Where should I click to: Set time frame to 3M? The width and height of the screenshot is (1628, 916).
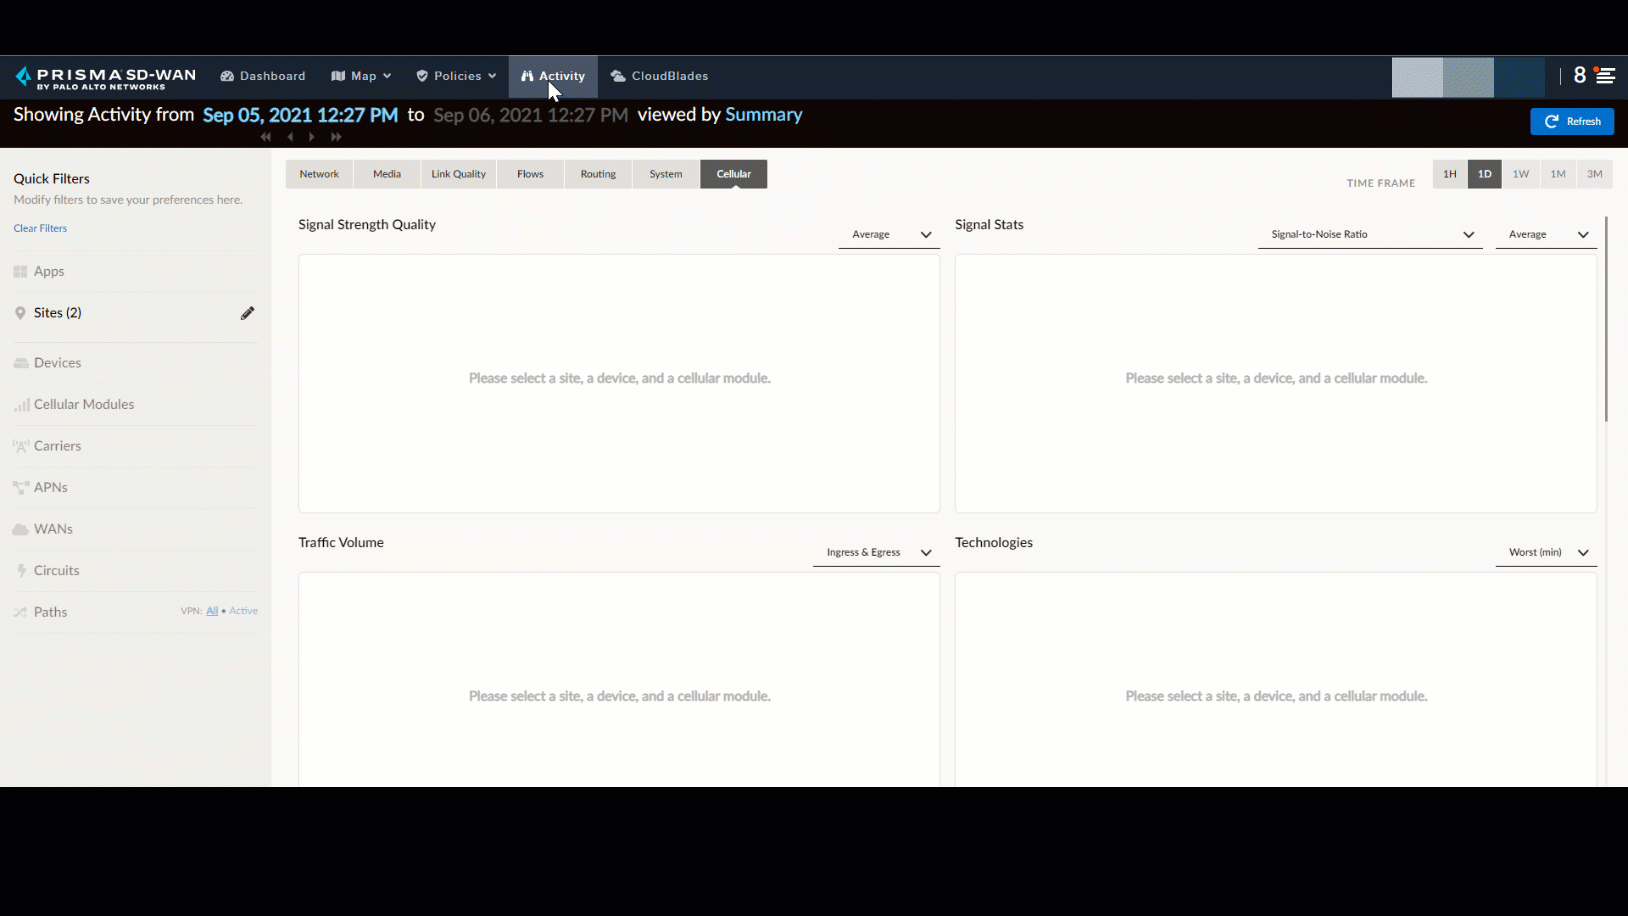click(1594, 174)
